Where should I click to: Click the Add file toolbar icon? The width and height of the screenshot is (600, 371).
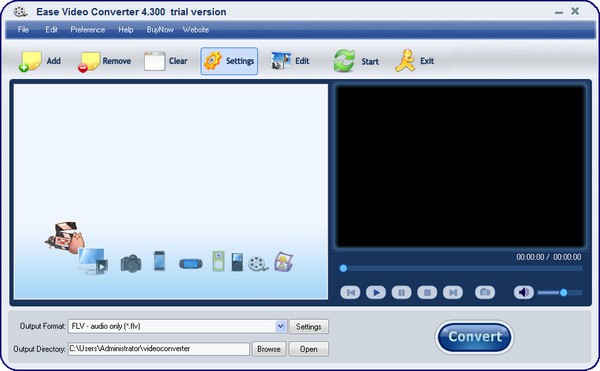pyautogui.click(x=30, y=62)
